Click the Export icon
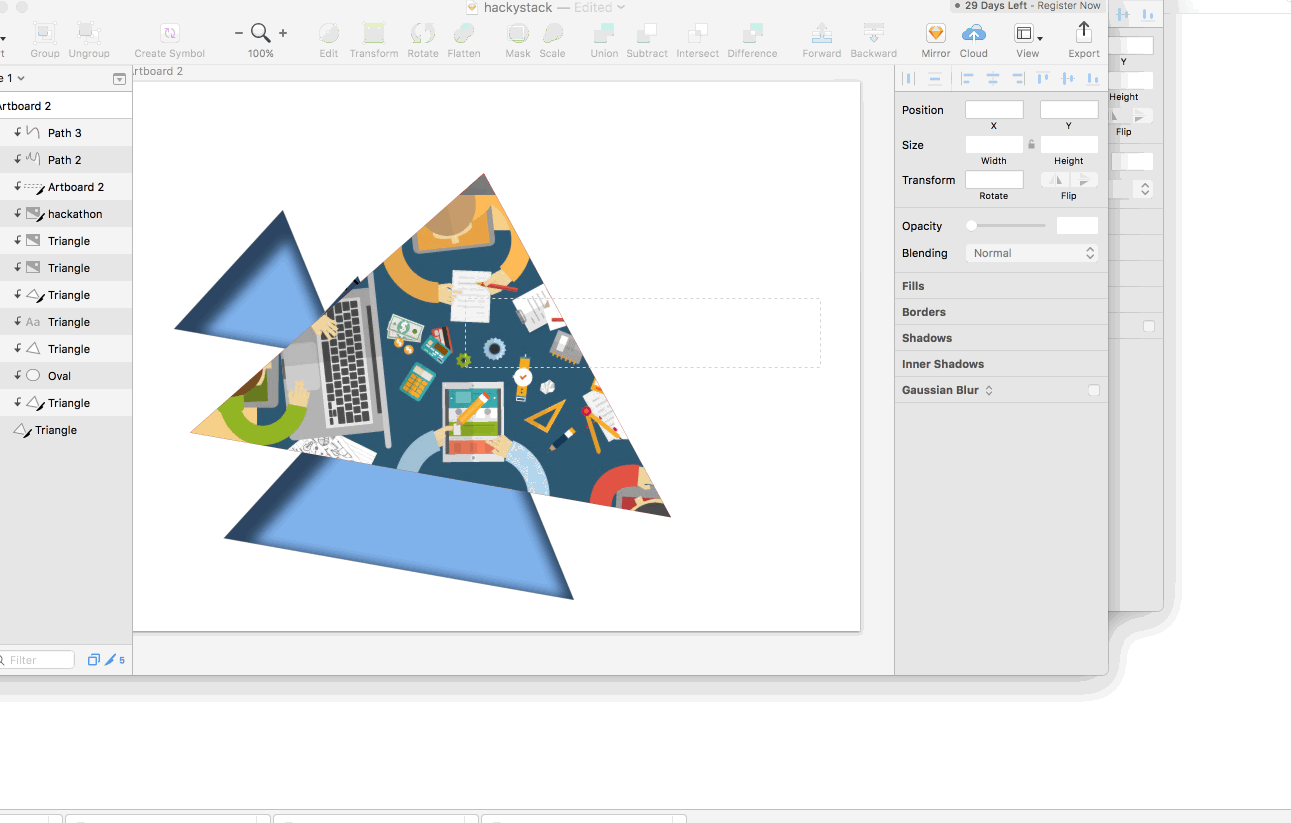This screenshot has height=823, width=1291. coord(1084,33)
